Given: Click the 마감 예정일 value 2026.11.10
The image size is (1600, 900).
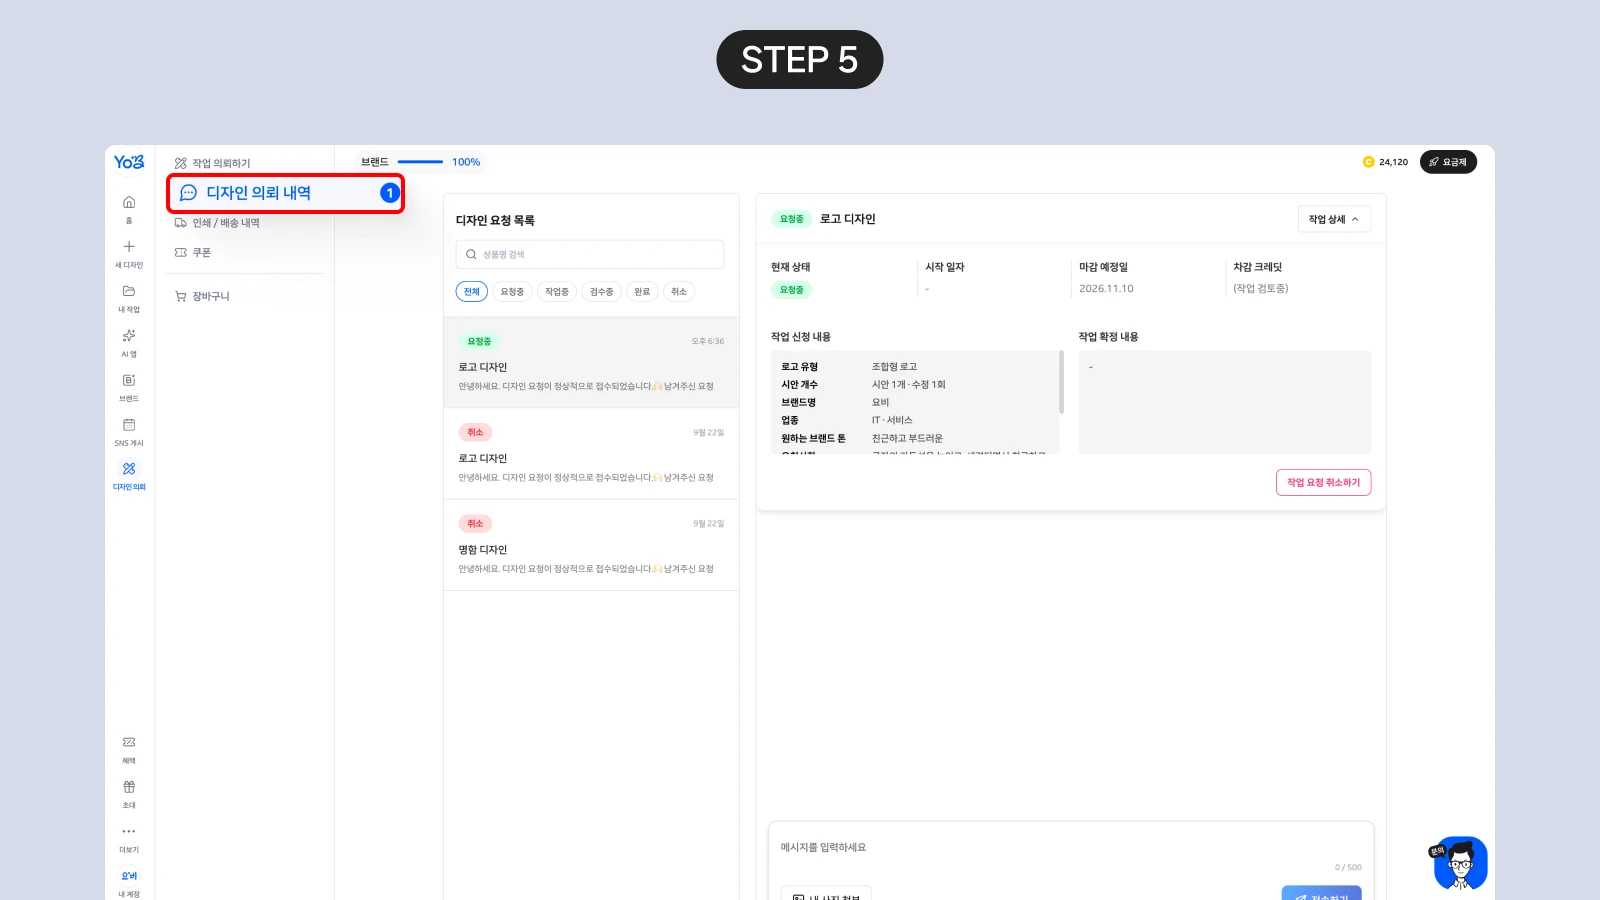Looking at the screenshot, I should (x=1106, y=288).
